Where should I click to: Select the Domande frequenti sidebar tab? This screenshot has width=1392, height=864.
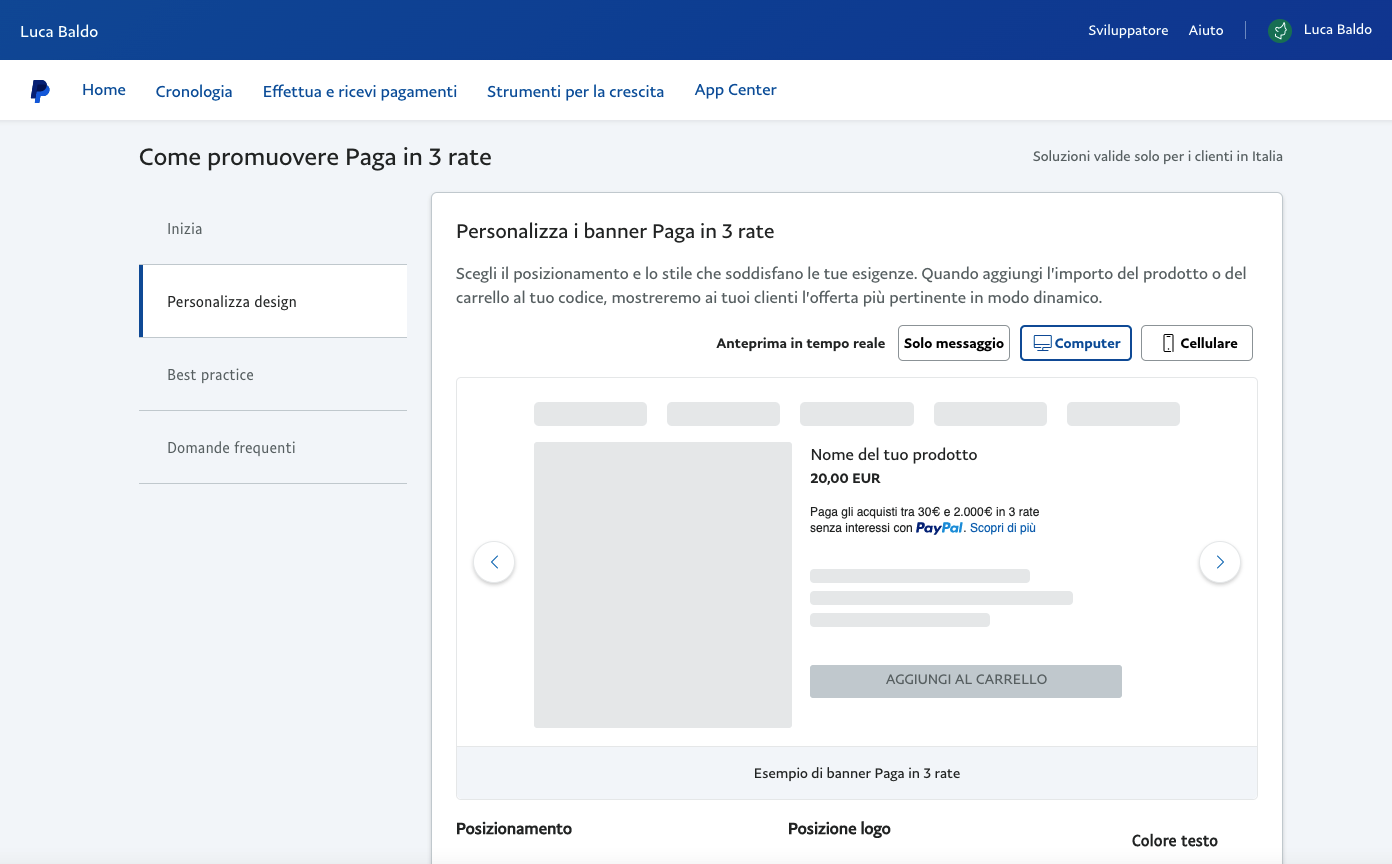pos(273,448)
